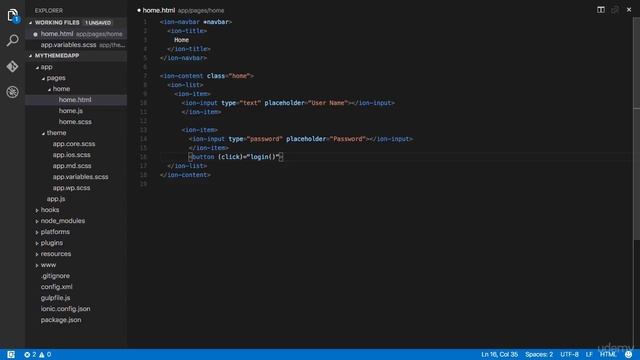The image size is (640, 360).
Task: Click the open changes icon in the editor title
Action: 615,10
